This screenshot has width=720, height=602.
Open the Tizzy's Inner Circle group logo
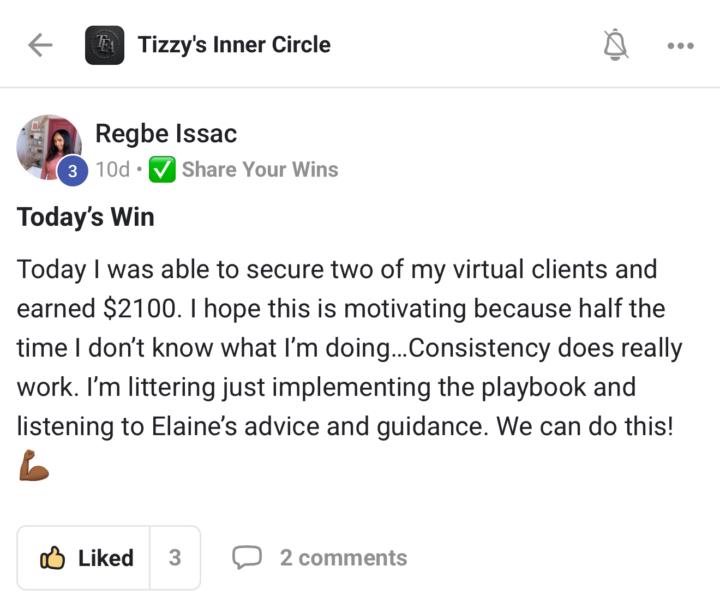105,45
